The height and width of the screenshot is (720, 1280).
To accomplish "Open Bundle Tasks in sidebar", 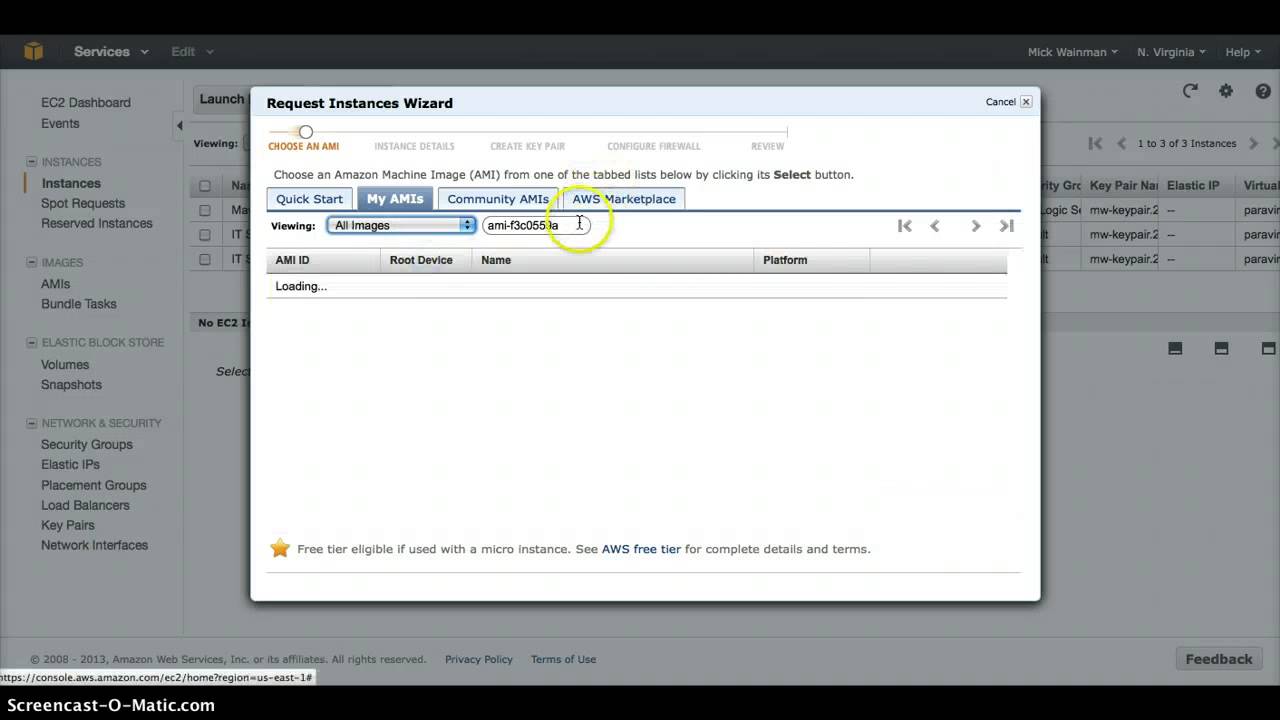I will click(79, 304).
